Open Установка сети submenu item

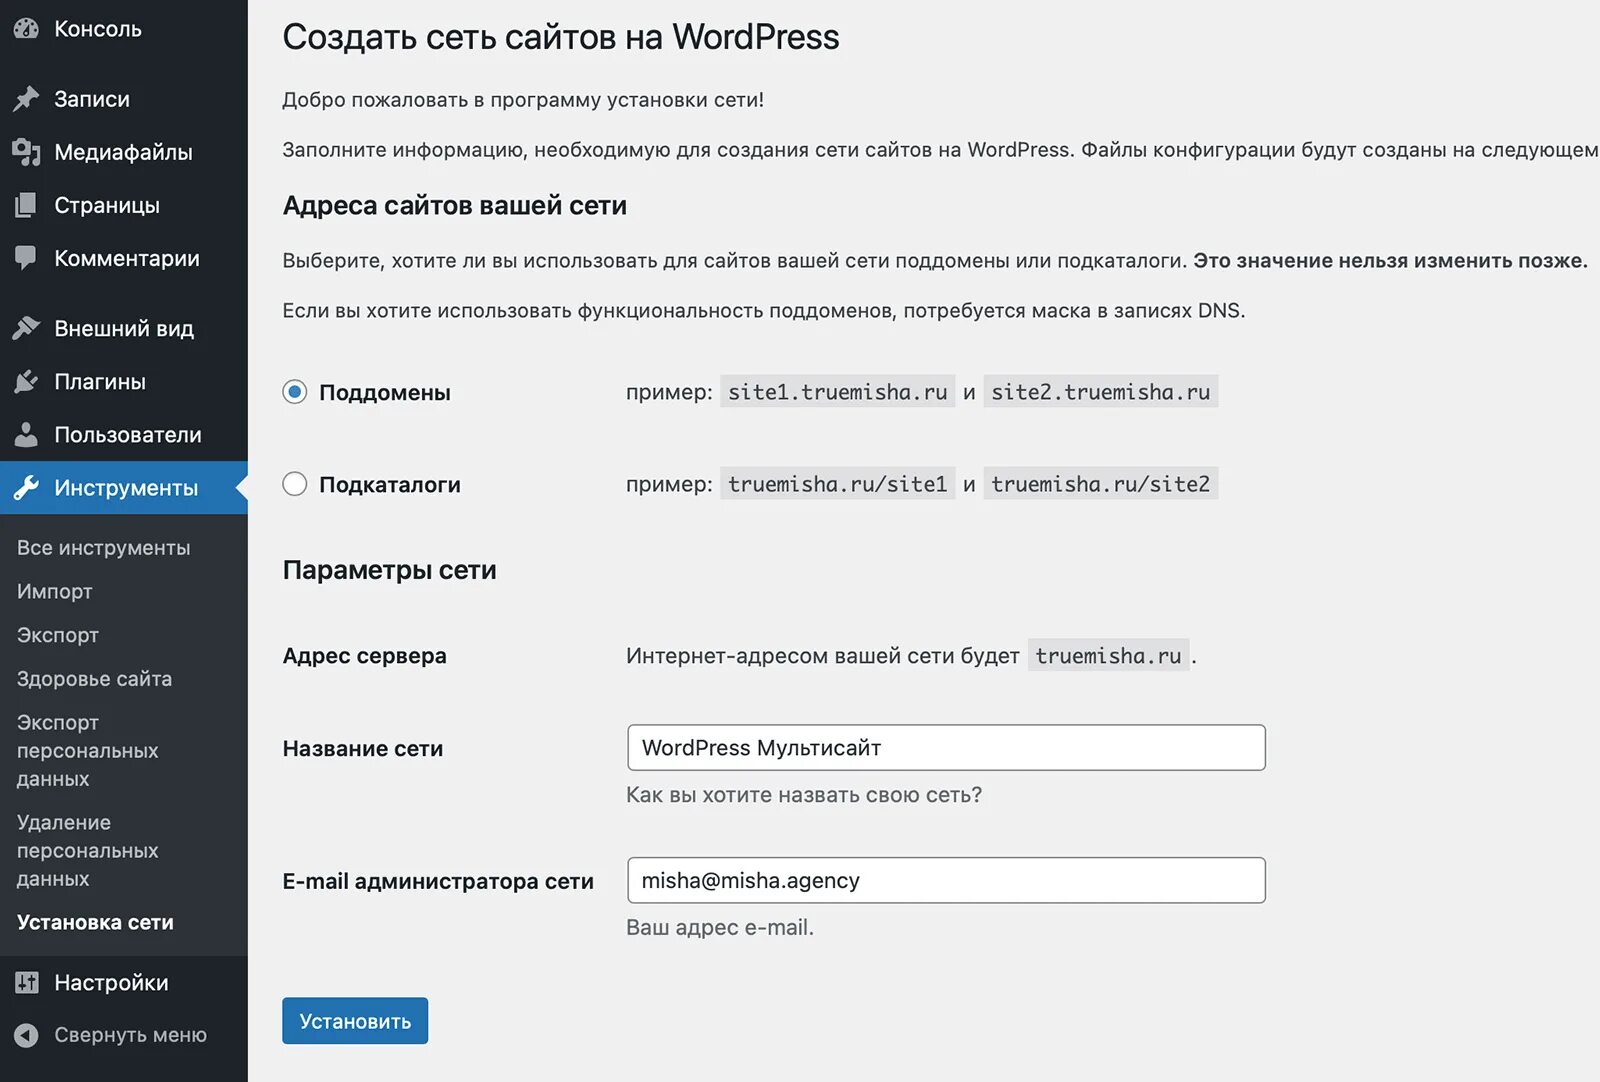[x=95, y=923]
